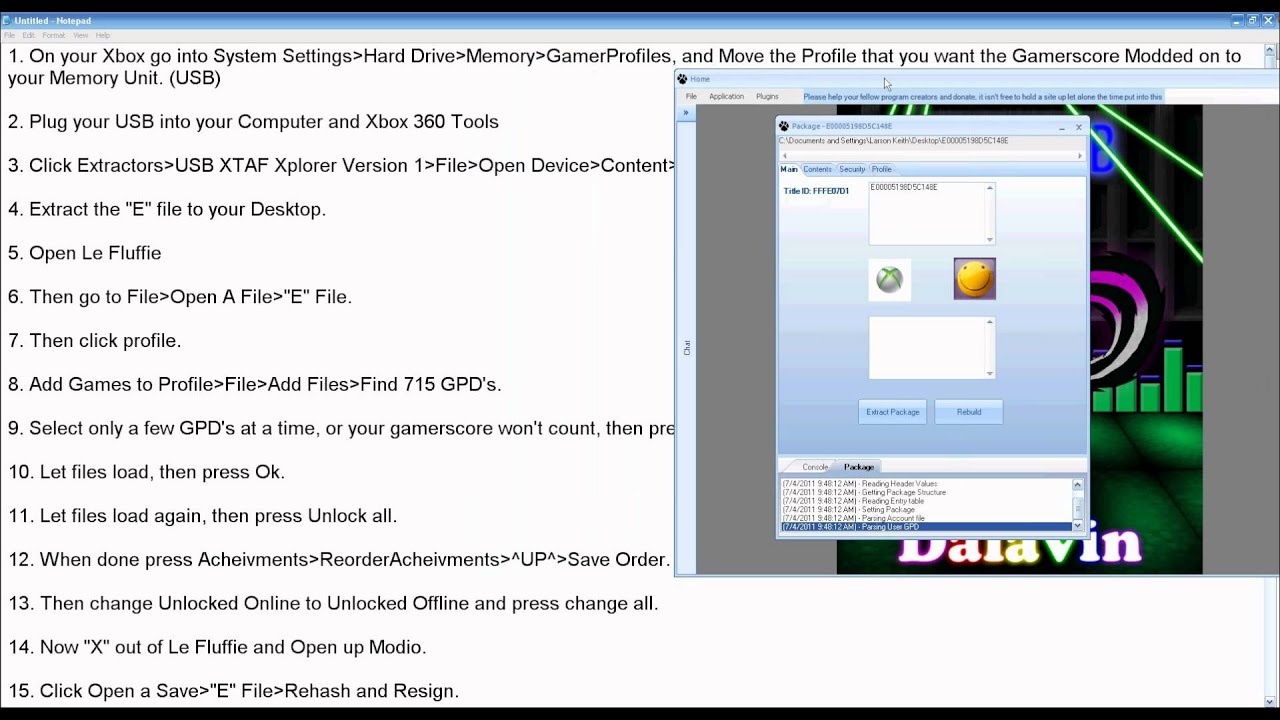The image size is (1280, 720).
Task: Select log entry Parsing User GPD
Action: [x=926, y=527]
